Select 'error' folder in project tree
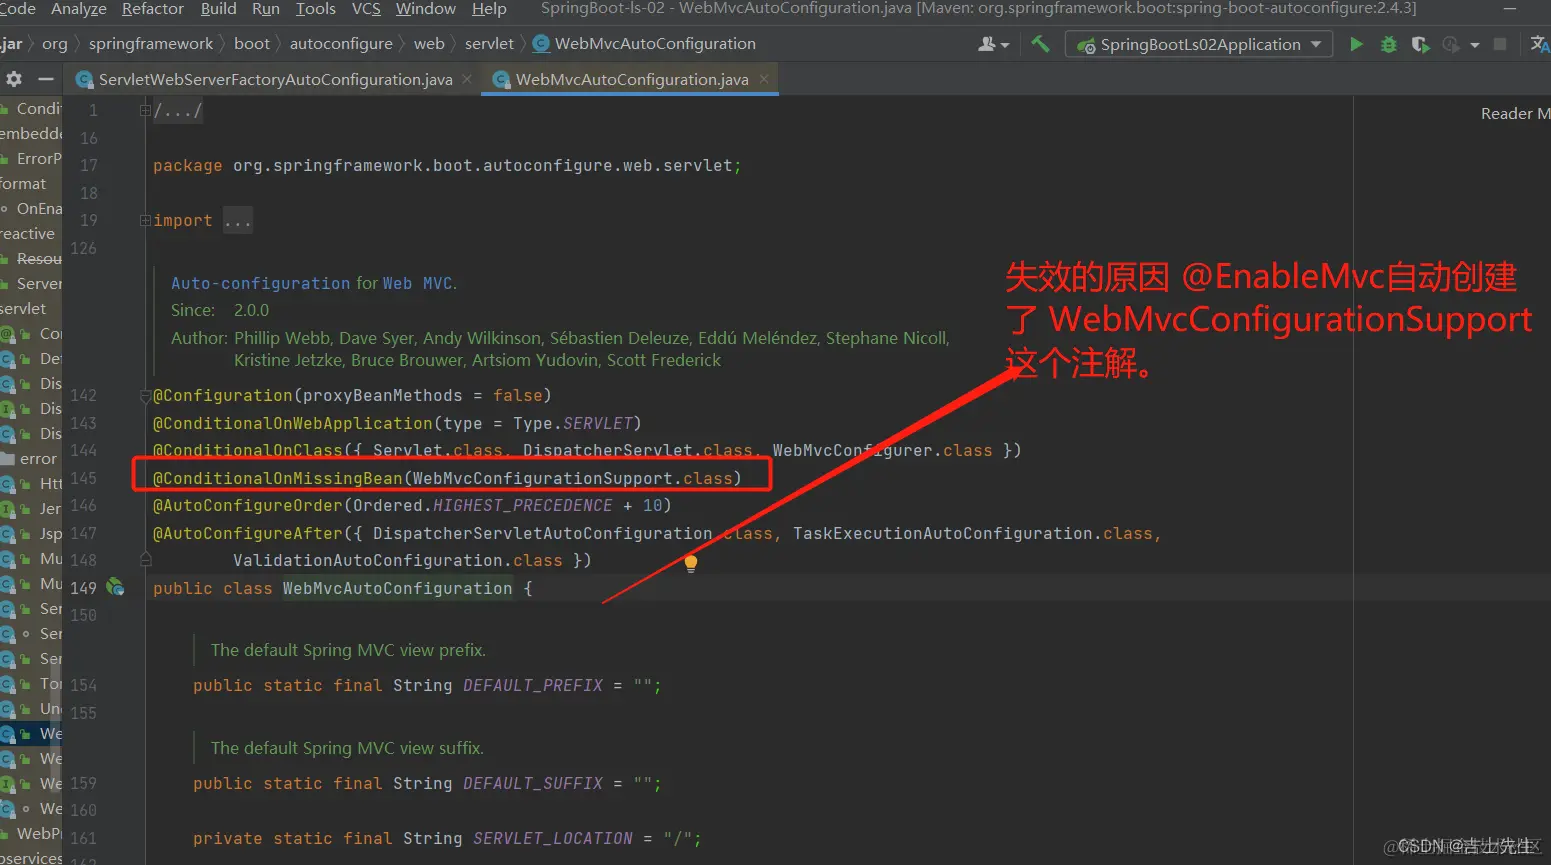The width and height of the screenshot is (1551, 865). (31, 458)
